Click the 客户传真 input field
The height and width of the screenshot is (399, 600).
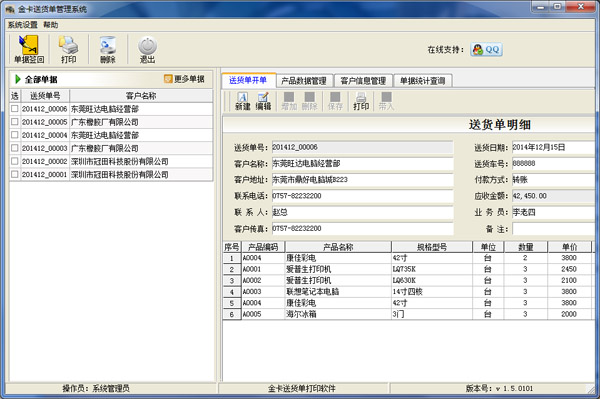362,229
